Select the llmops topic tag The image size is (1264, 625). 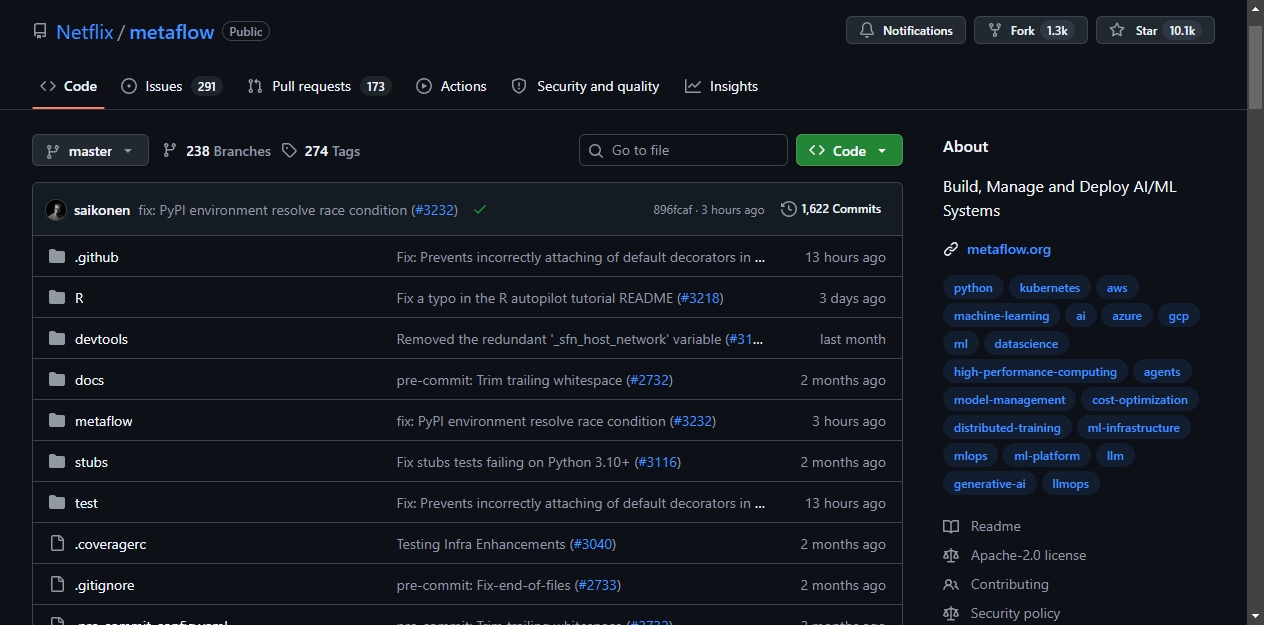pos(1071,484)
